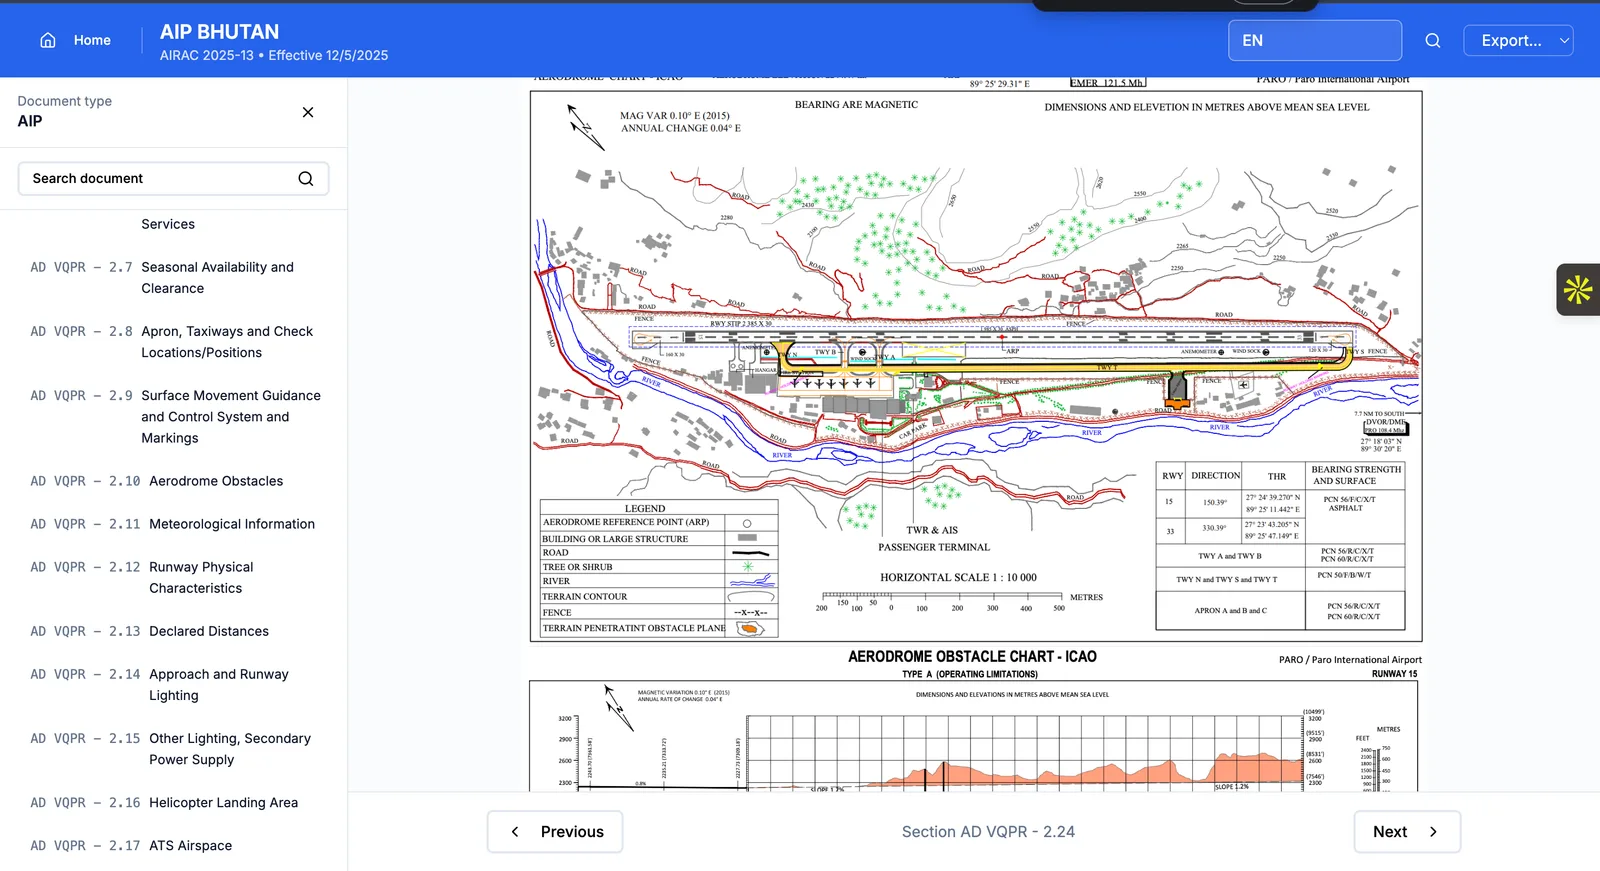Image resolution: width=1600 pixels, height=871 pixels.
Task: Type in the Search document field
Action: 160,179
